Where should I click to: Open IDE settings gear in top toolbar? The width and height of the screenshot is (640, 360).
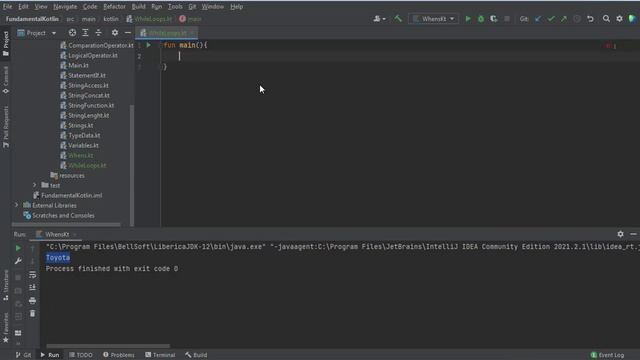click(x=620, y=19)
